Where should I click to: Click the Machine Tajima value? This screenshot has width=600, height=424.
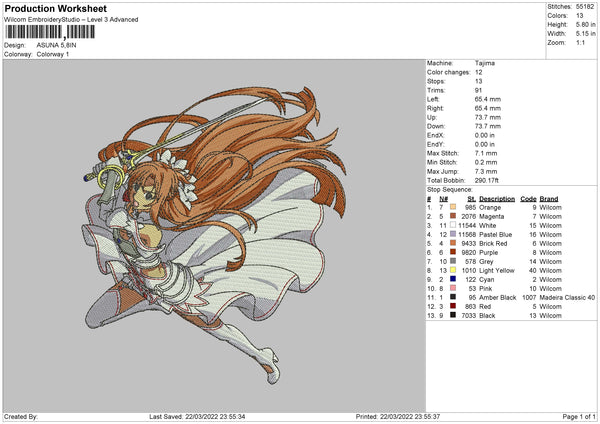tap(485, 62)
